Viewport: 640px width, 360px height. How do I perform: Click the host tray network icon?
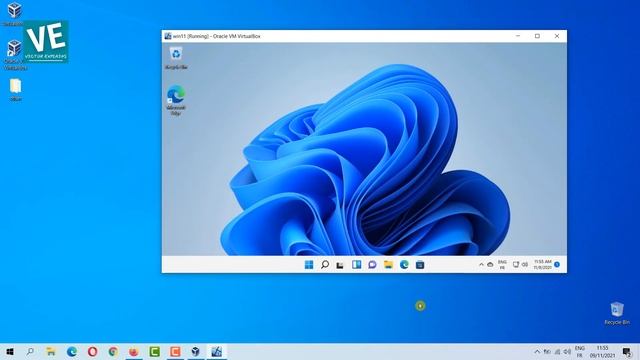click(x=557, y=352)
